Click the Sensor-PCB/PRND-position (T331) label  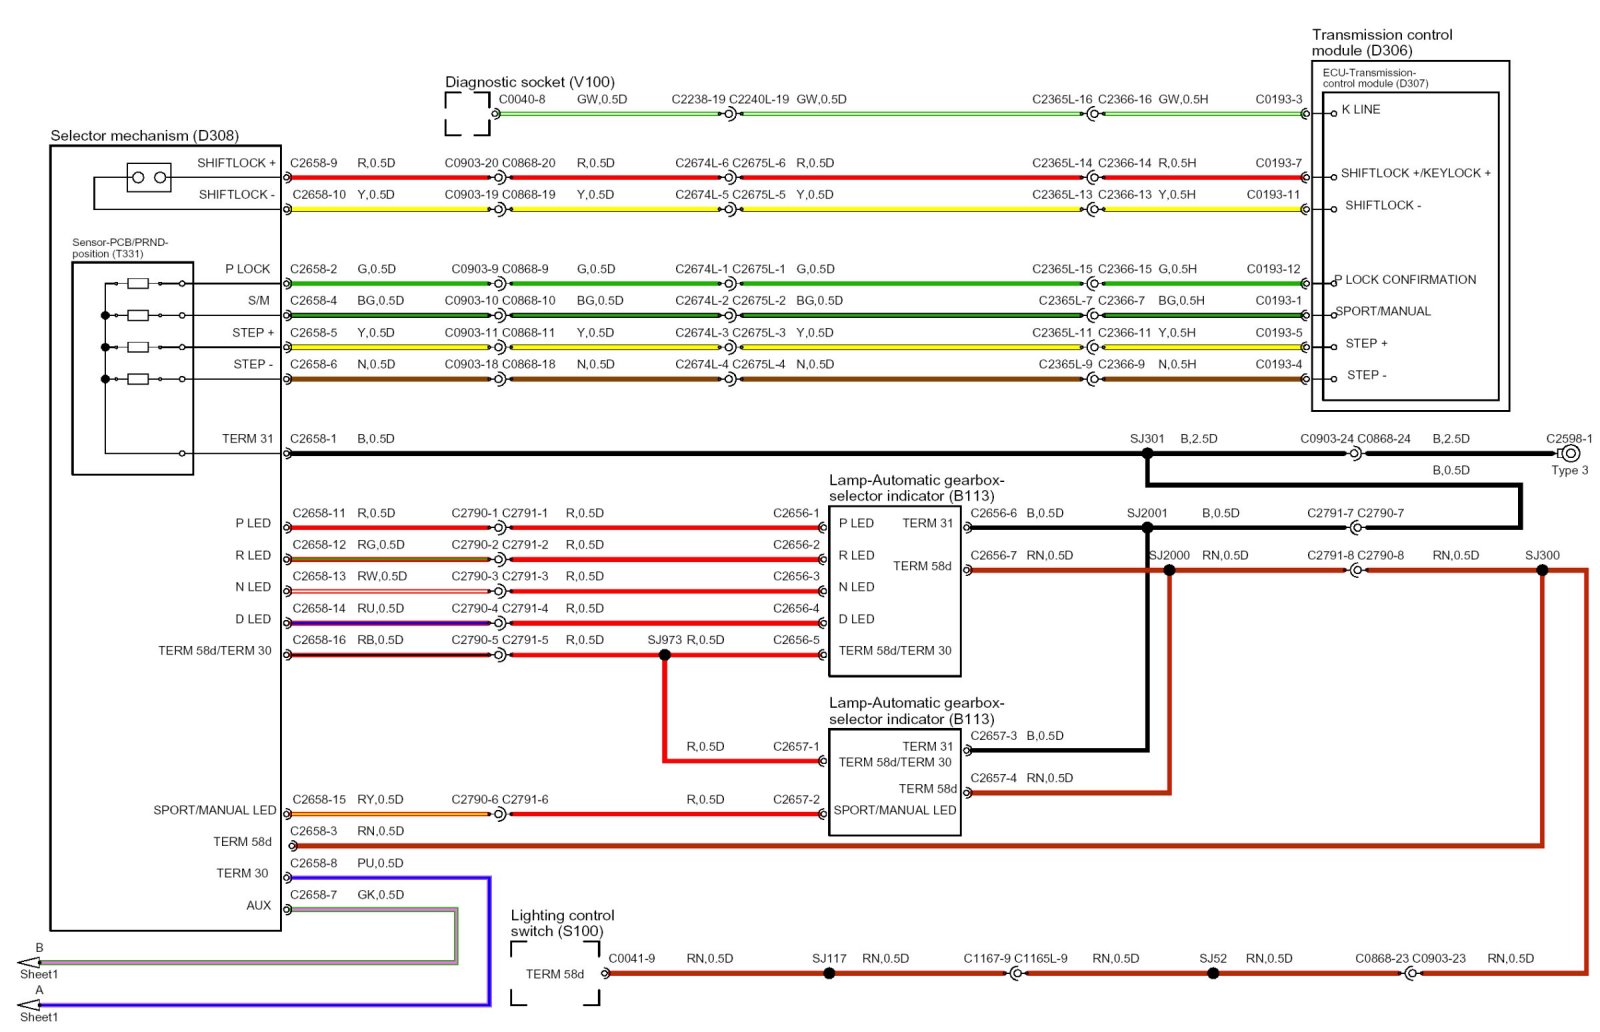pyautogui.click(x=120, y=248)
